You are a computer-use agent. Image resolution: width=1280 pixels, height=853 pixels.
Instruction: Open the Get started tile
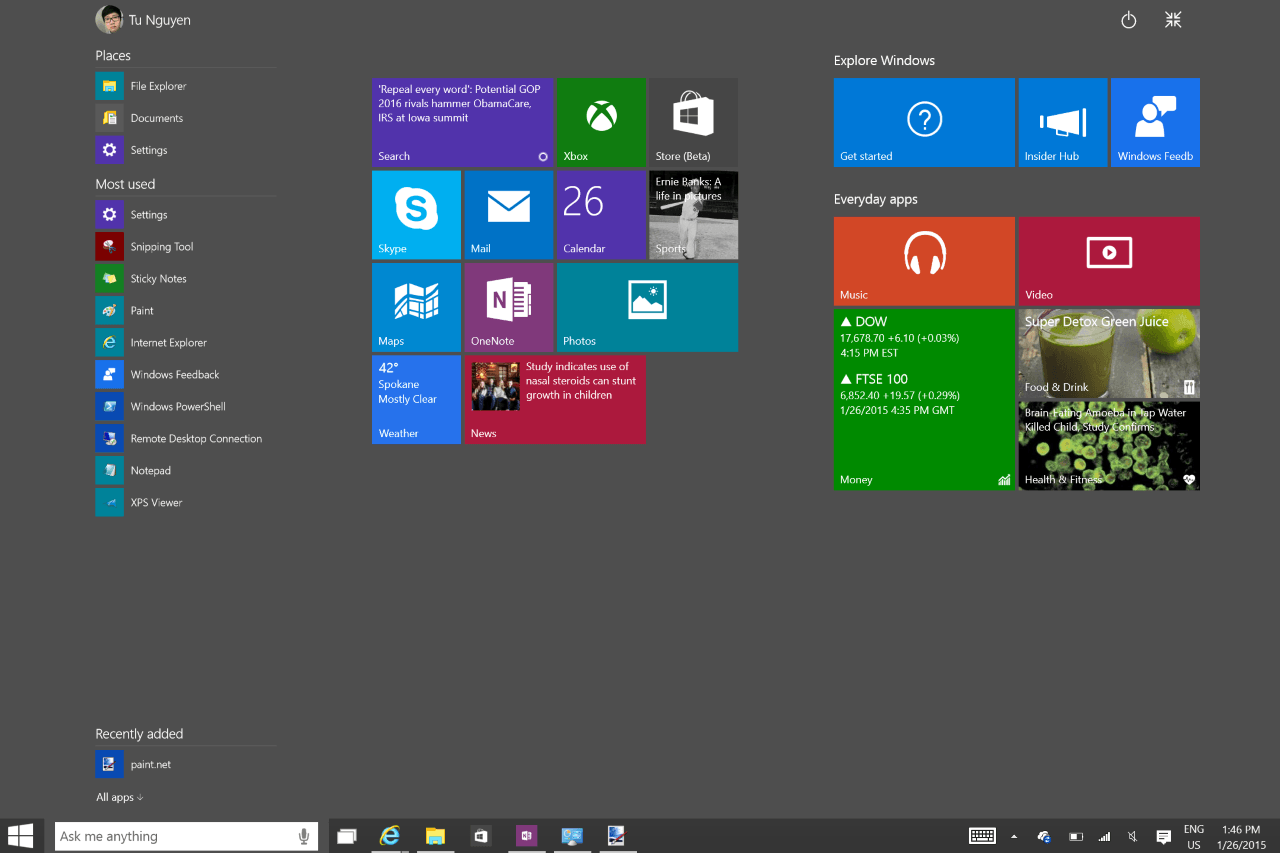click(923, 122)
